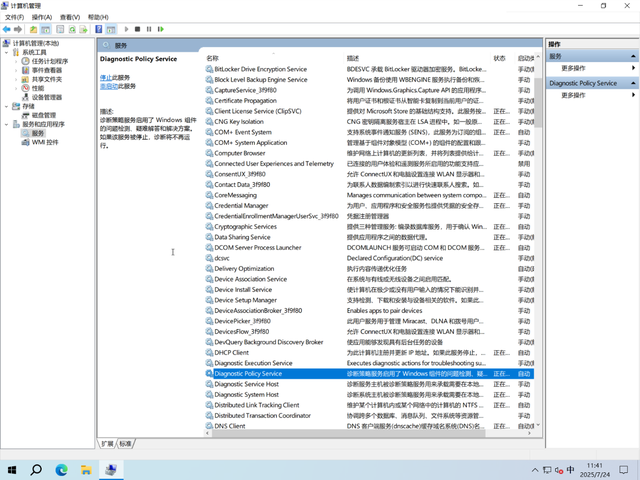
Task: Select the 事件查看器 icon in the tree
Action: click(25, 70)
